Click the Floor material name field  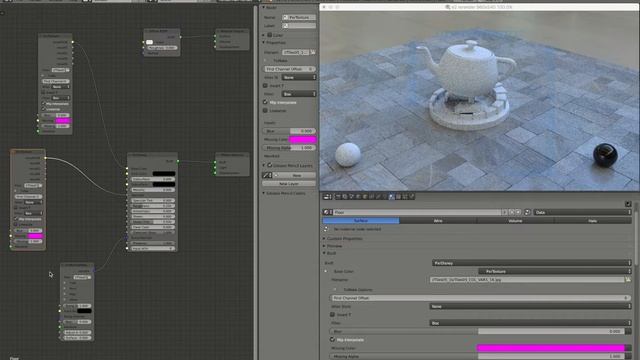416,212
